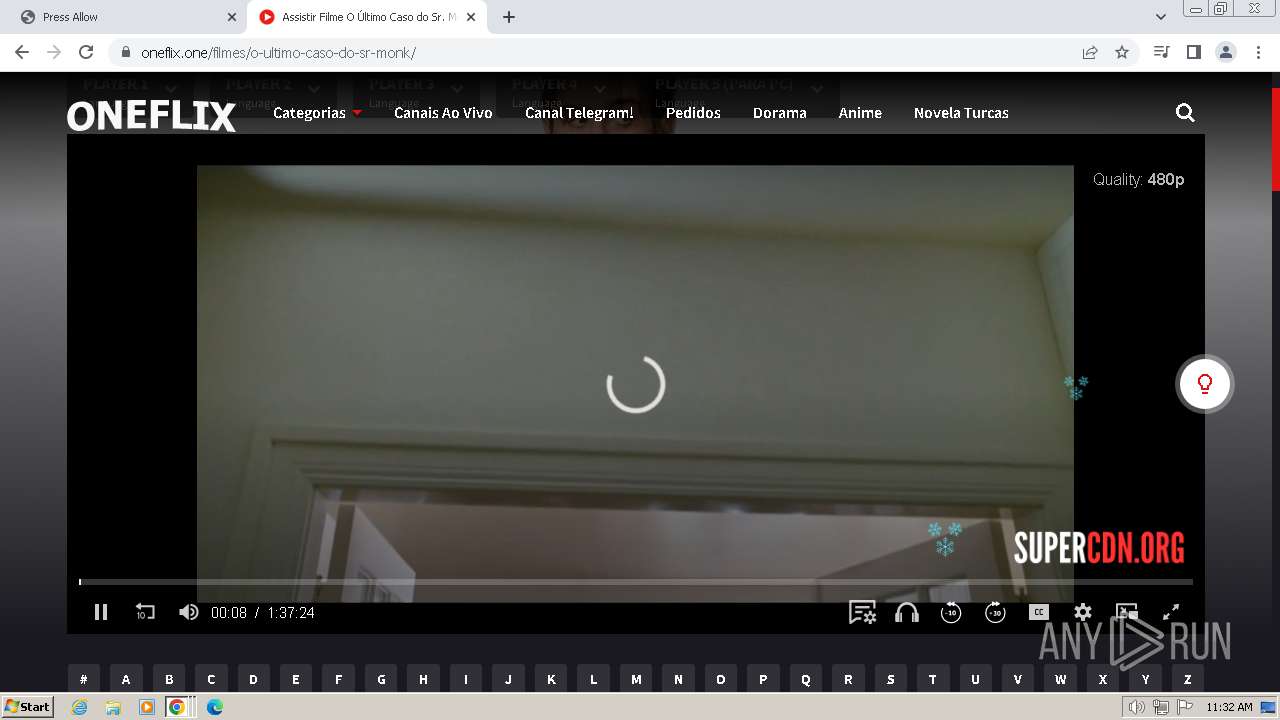The image size is (1280, 720).
Task: Filter titles by letter A
Action: coord(126,679)
